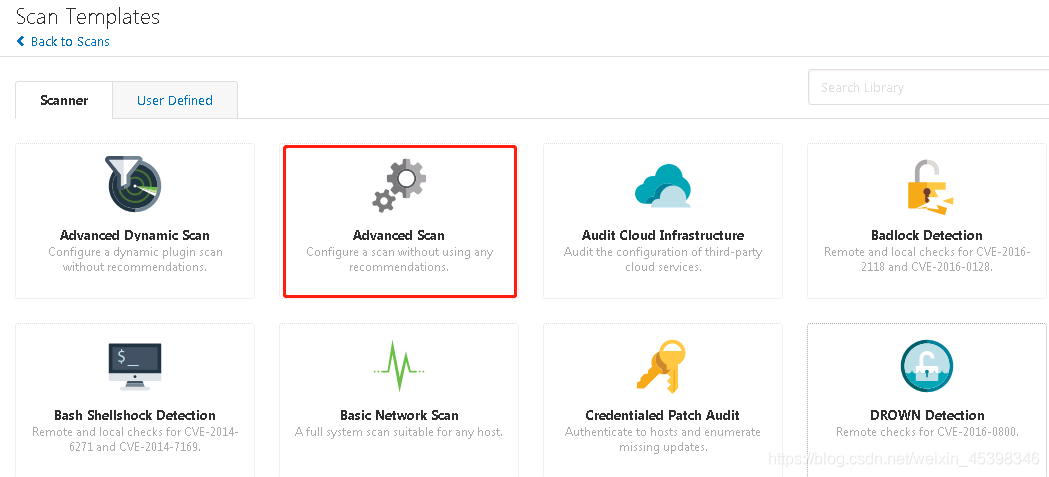
Task: Click 'Remote and local checks for CVE-2016-' text
Action: point(927,252)
